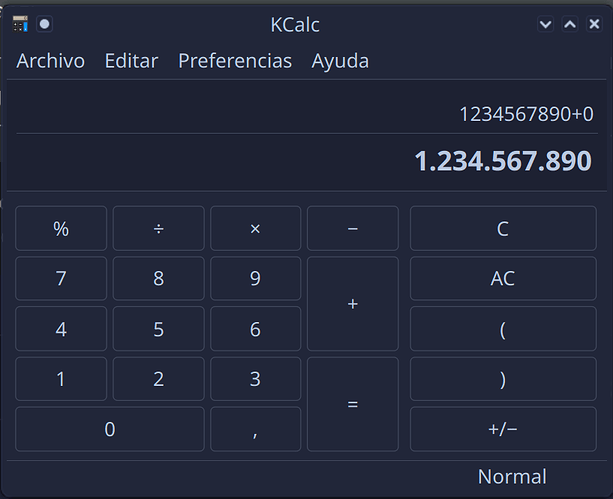
Task: Click the result display showing 1.234.567.890
Action: pos(502,161)
